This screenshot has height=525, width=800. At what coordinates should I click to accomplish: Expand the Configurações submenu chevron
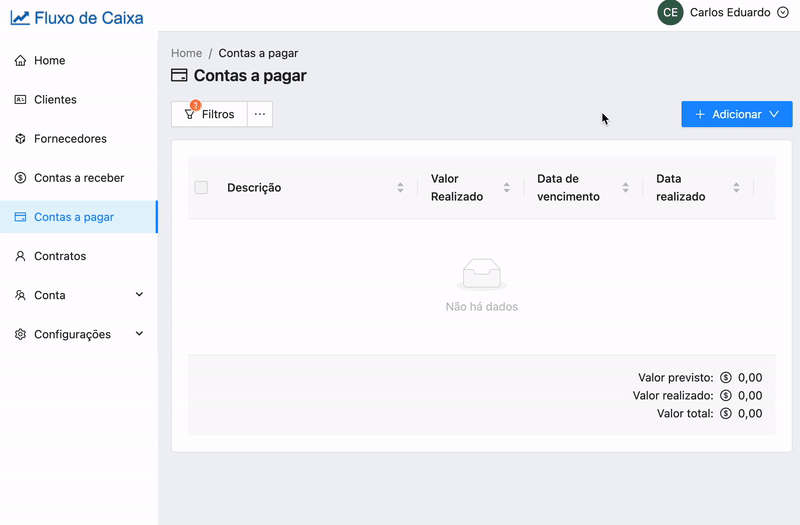click(139, 334)
